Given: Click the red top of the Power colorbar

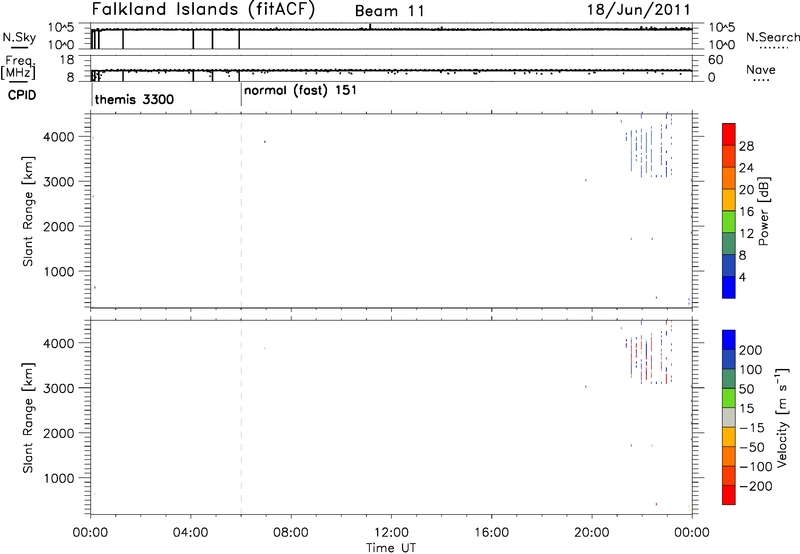Looking at the screenshot, I should (729, 134).
